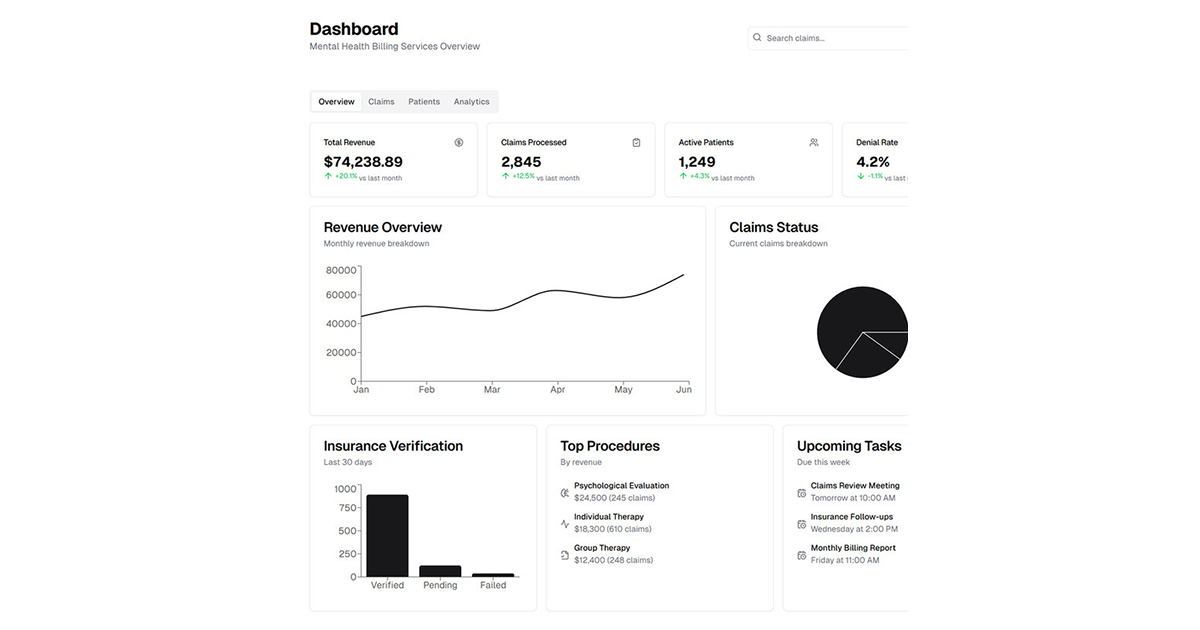The image size is (1200, 630).
Task: Click the Psychological Evaluation procedure entry
Action: click(621, 486)
